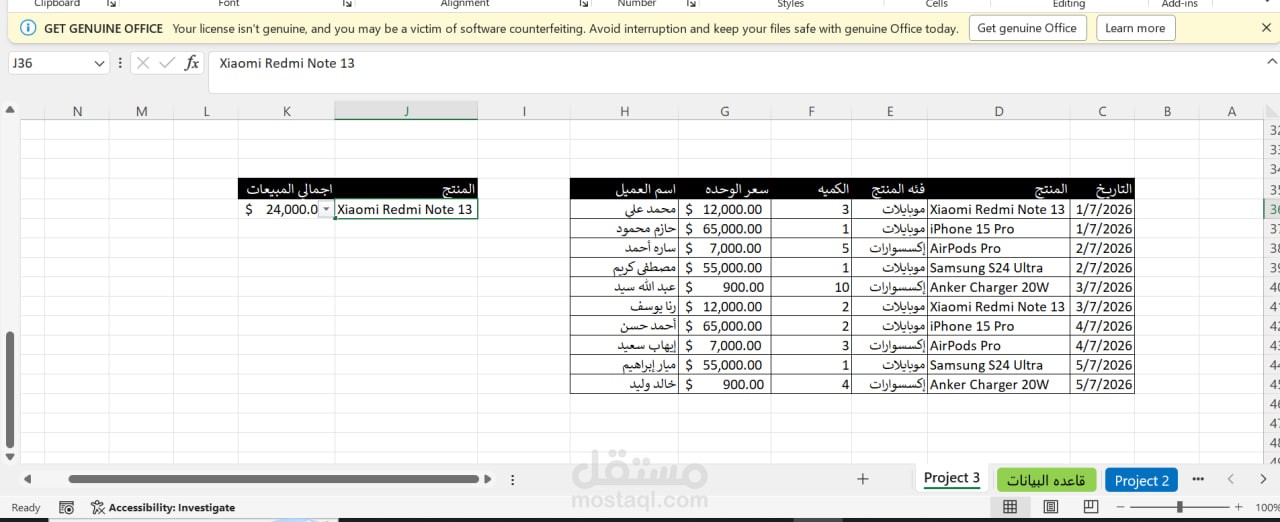The image size is (1280, 522).
Task: Navigate to next sheet tab arrow
Action: coord(1263,479)
